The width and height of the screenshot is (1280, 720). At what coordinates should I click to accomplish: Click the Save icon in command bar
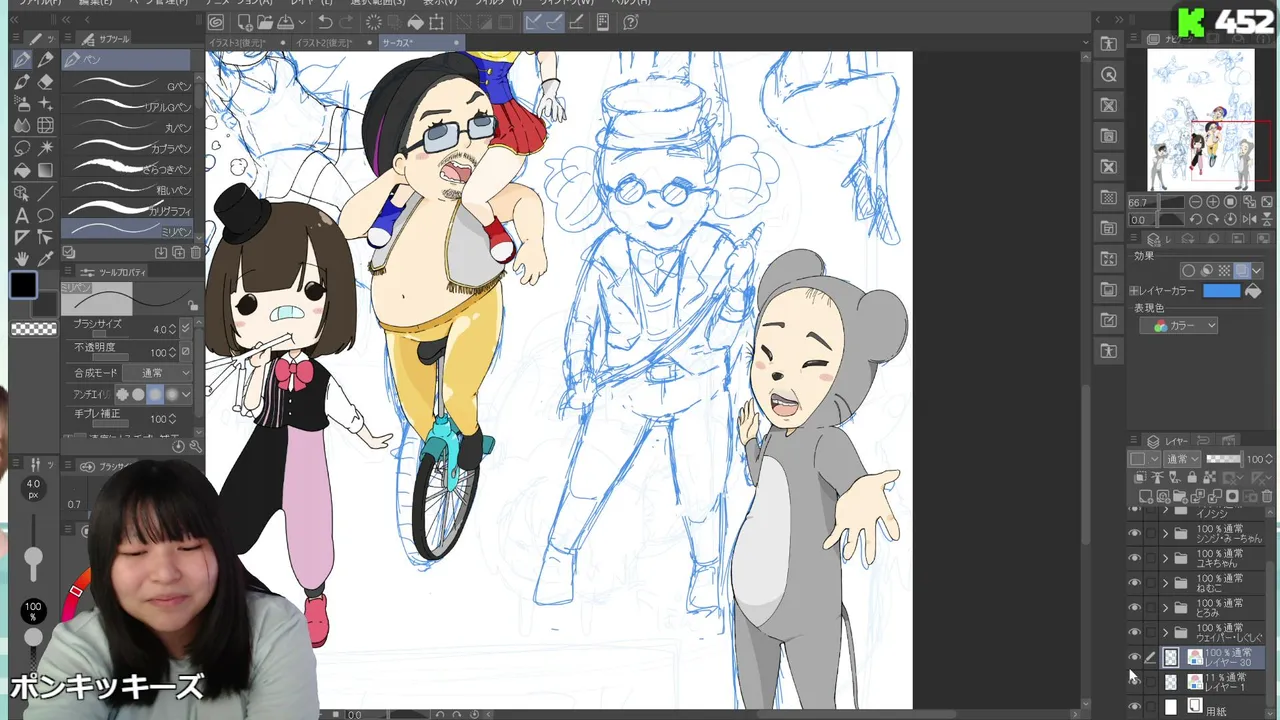(286, 22)
